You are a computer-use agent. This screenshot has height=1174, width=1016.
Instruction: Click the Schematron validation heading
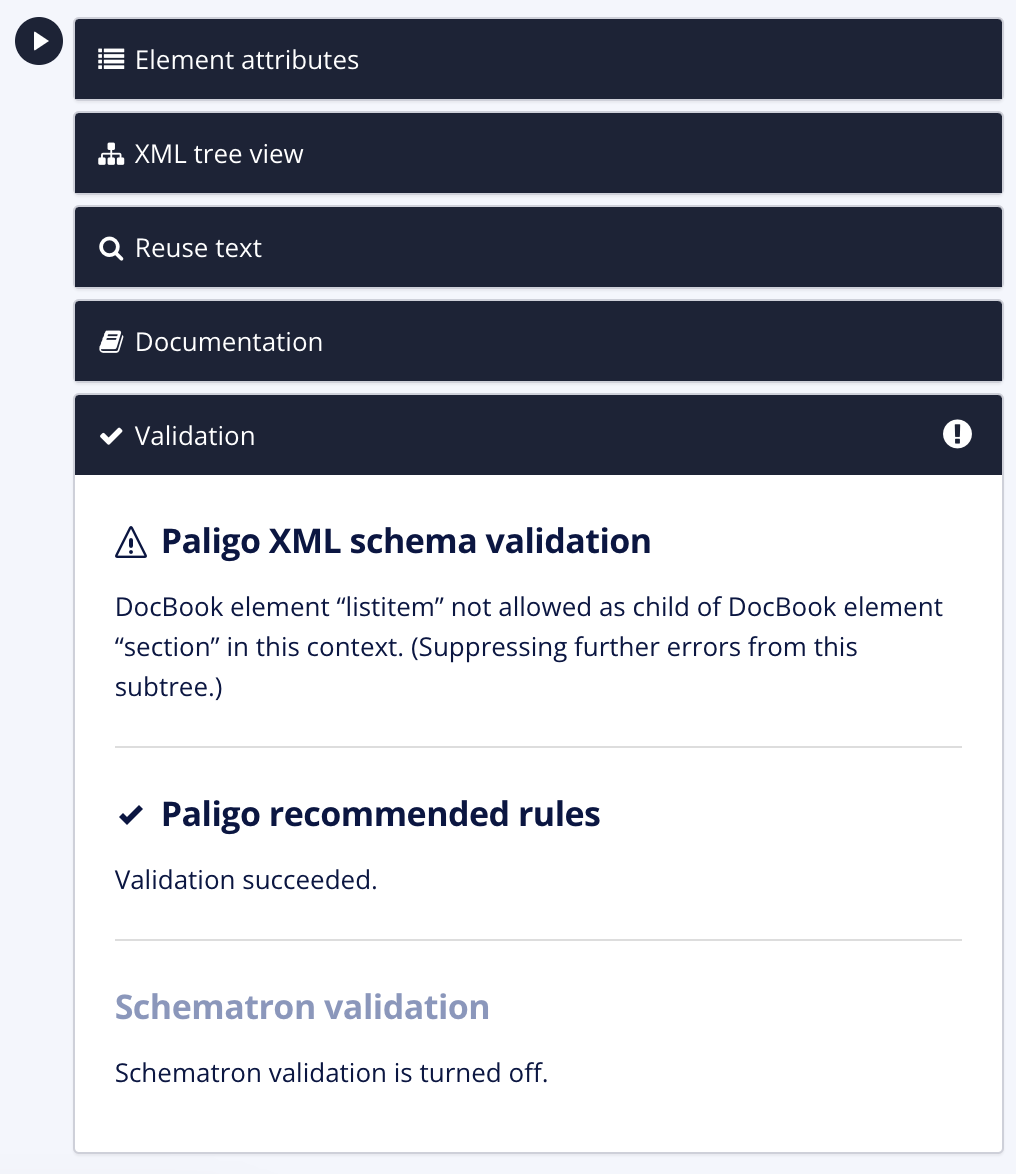click(302, 1007)
